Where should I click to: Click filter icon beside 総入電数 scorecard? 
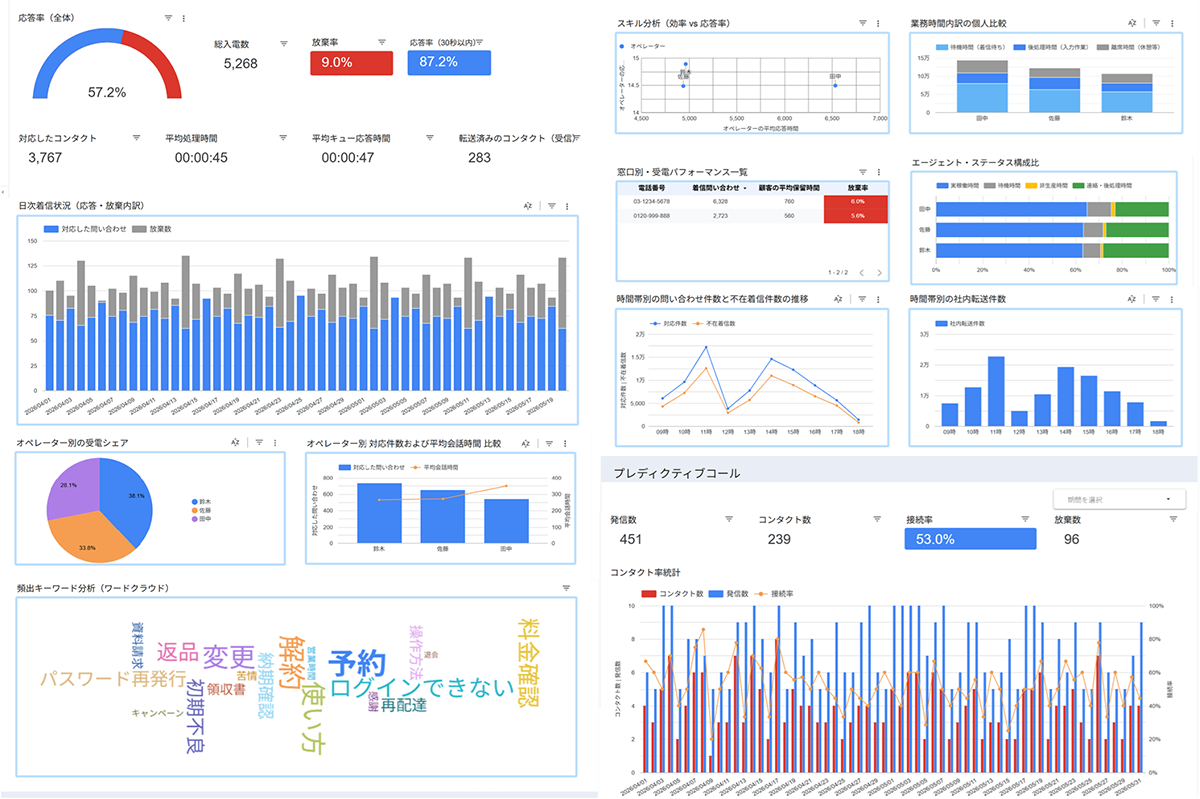click(284, 43)
